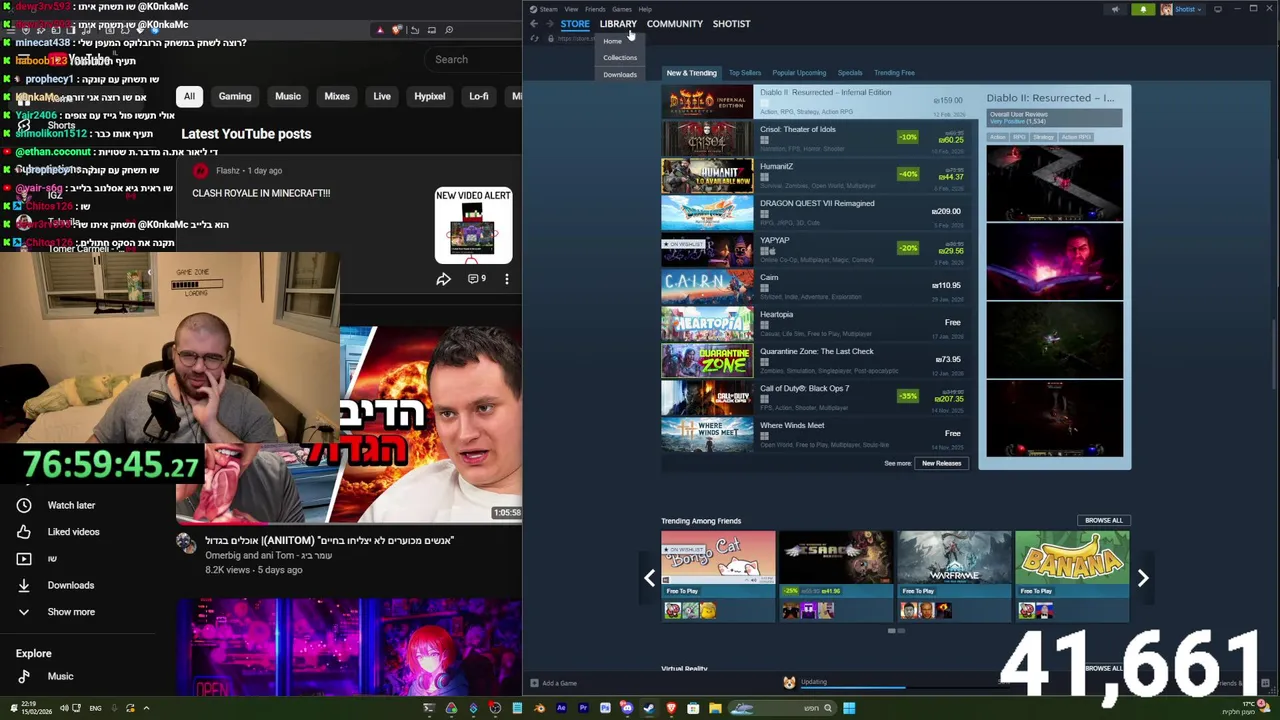Click the browser zoom magnifier icon
Viewport: 1280px width, 720px height.
tap(449, 30)
